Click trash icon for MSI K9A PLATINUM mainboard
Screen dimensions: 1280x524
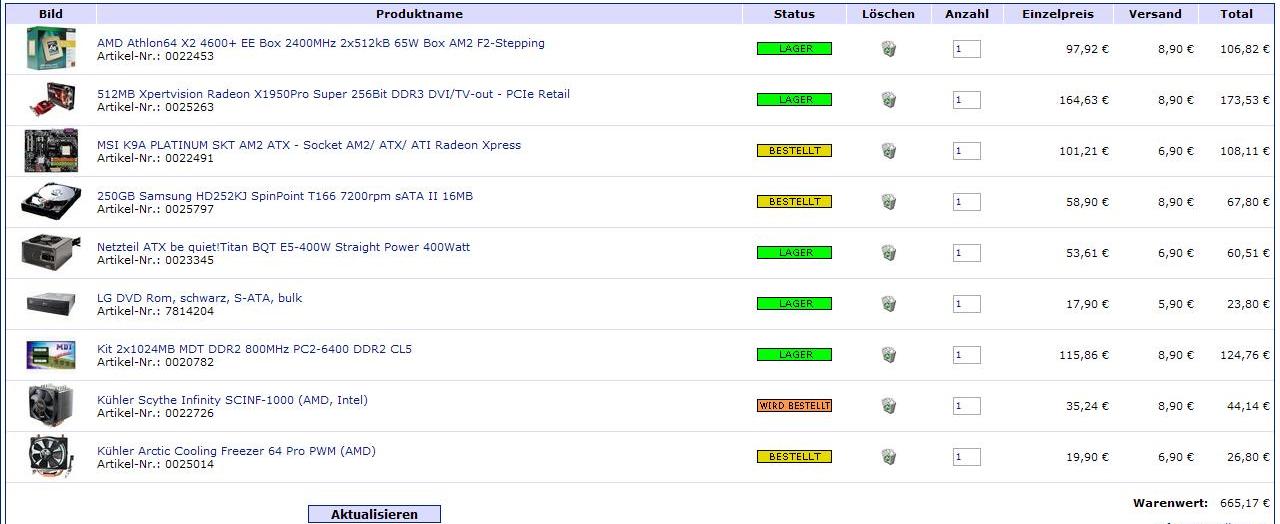pyautogui.click(x=888, y=151)
